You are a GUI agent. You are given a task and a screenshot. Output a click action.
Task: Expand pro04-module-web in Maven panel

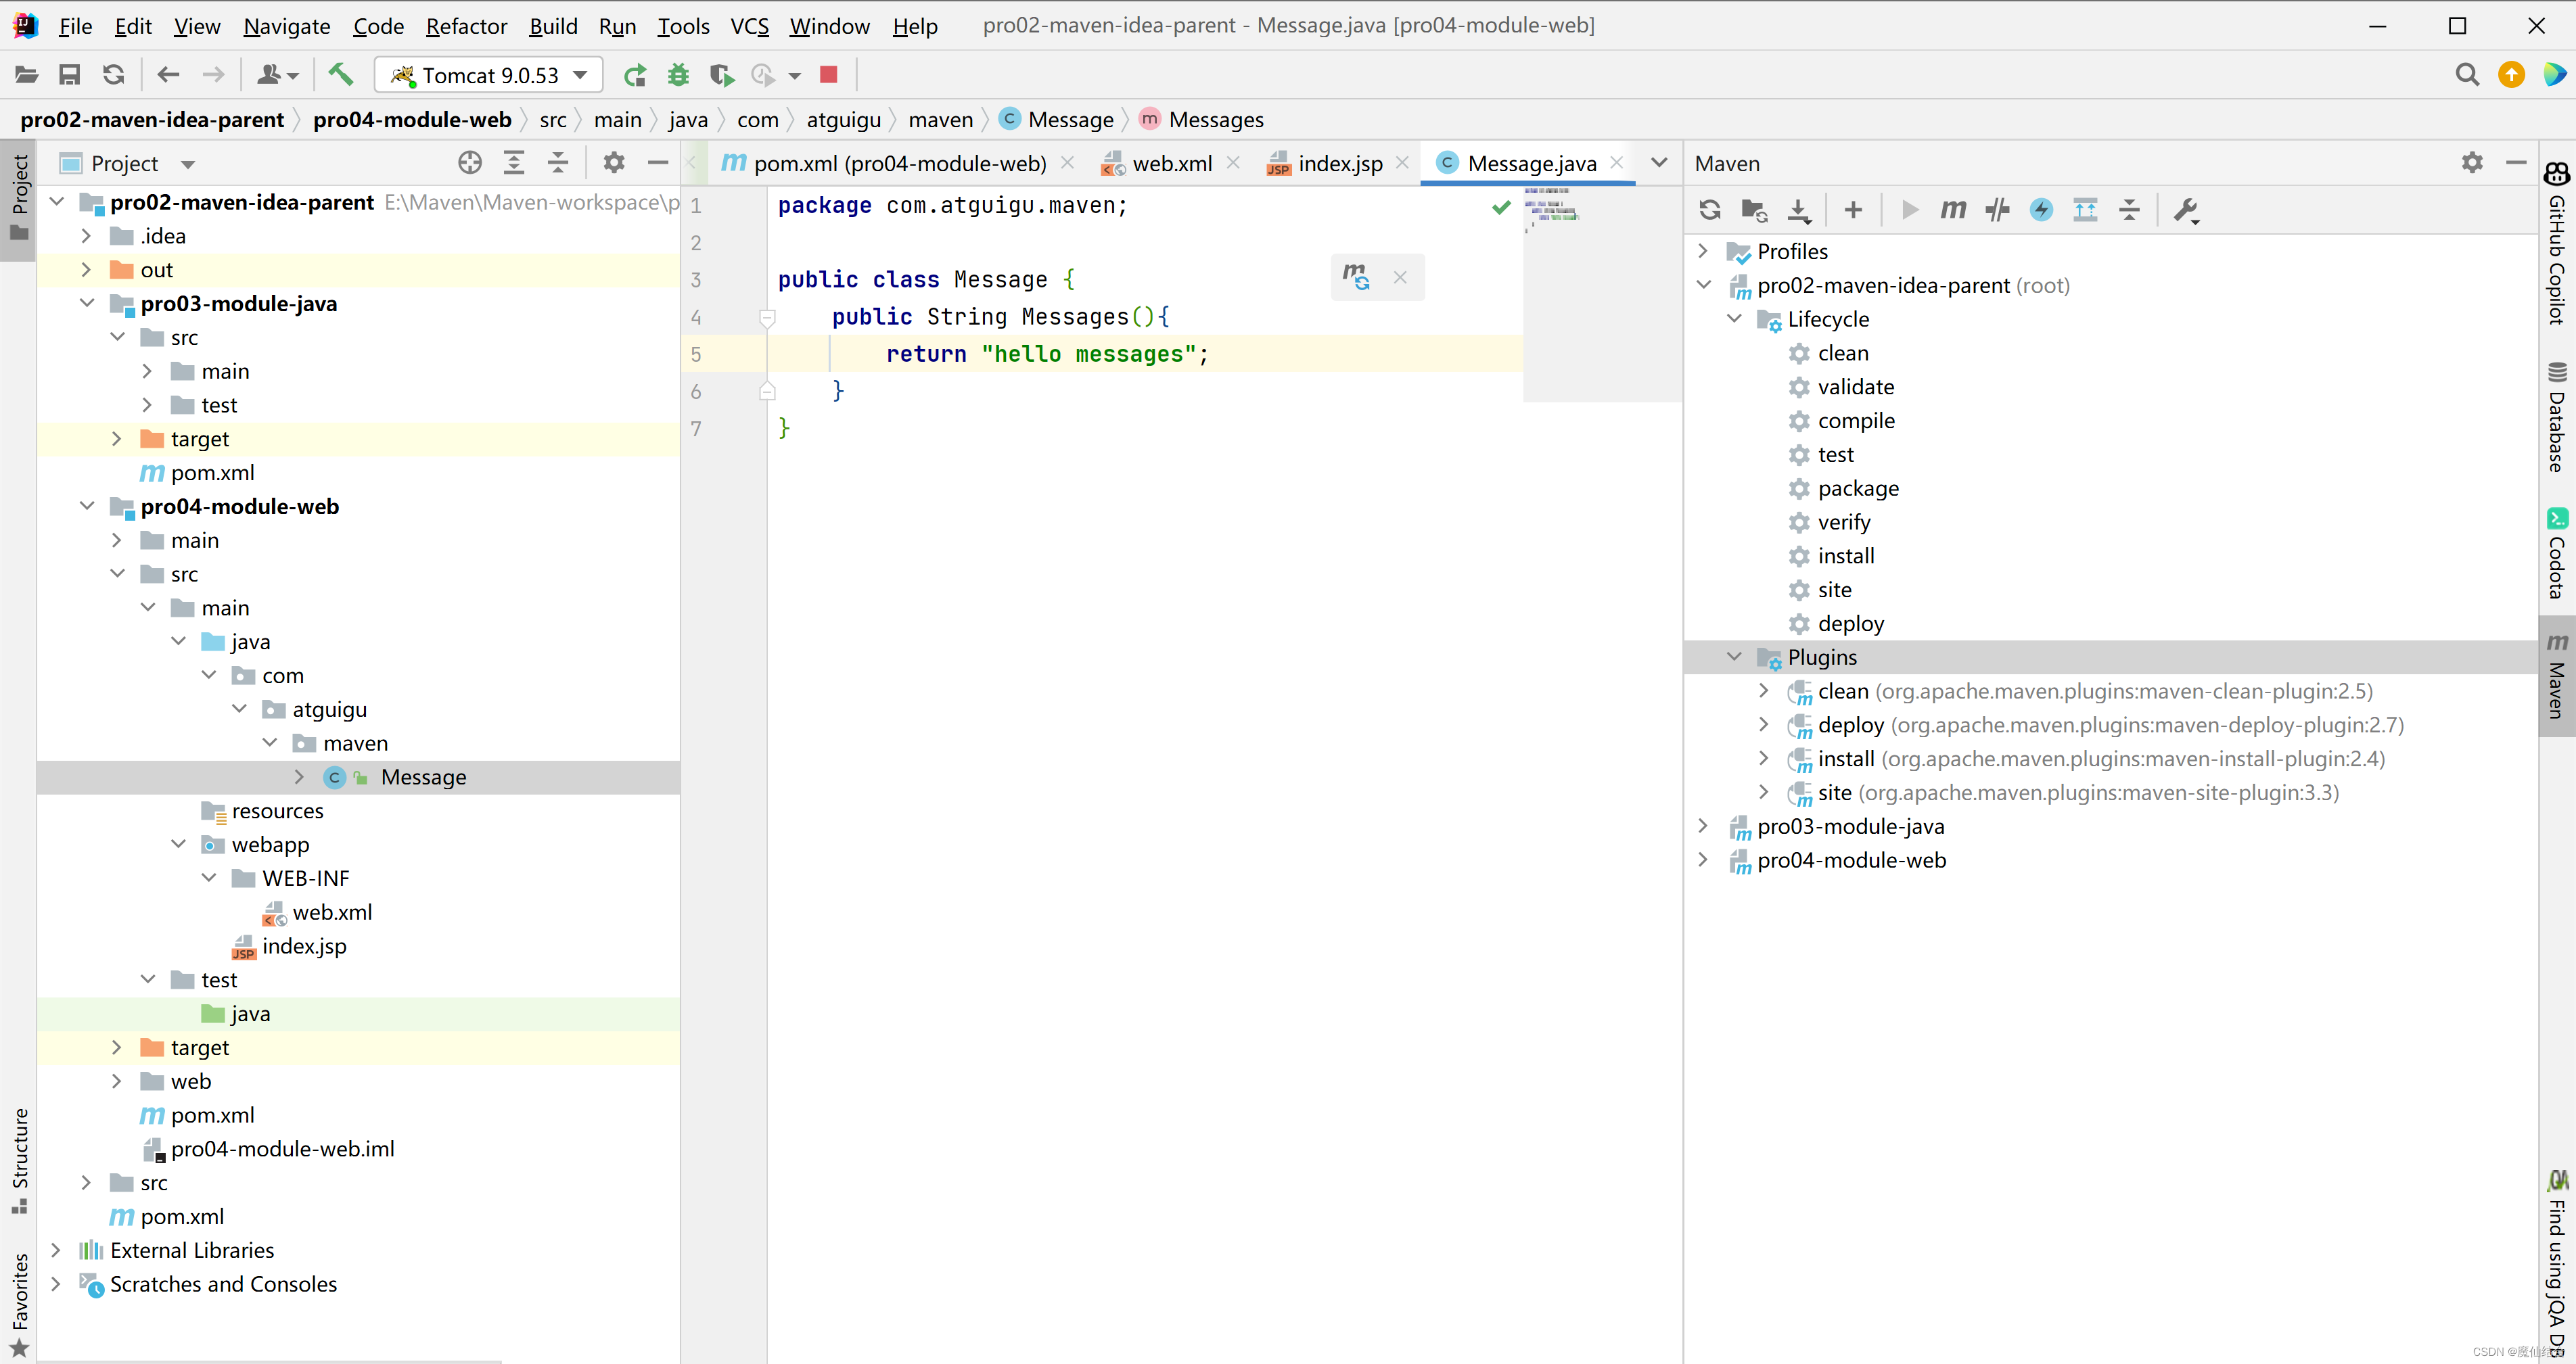tap(1704, 860)
